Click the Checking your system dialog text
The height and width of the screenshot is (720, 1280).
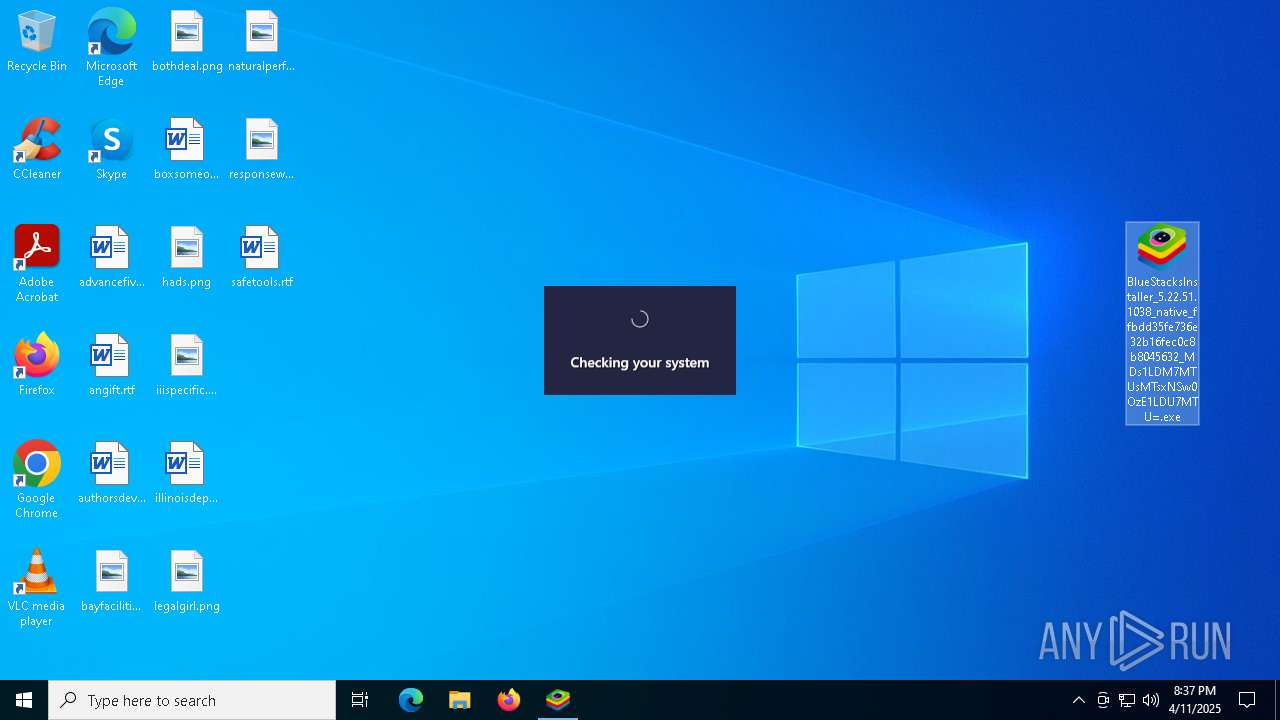point(640,362)
